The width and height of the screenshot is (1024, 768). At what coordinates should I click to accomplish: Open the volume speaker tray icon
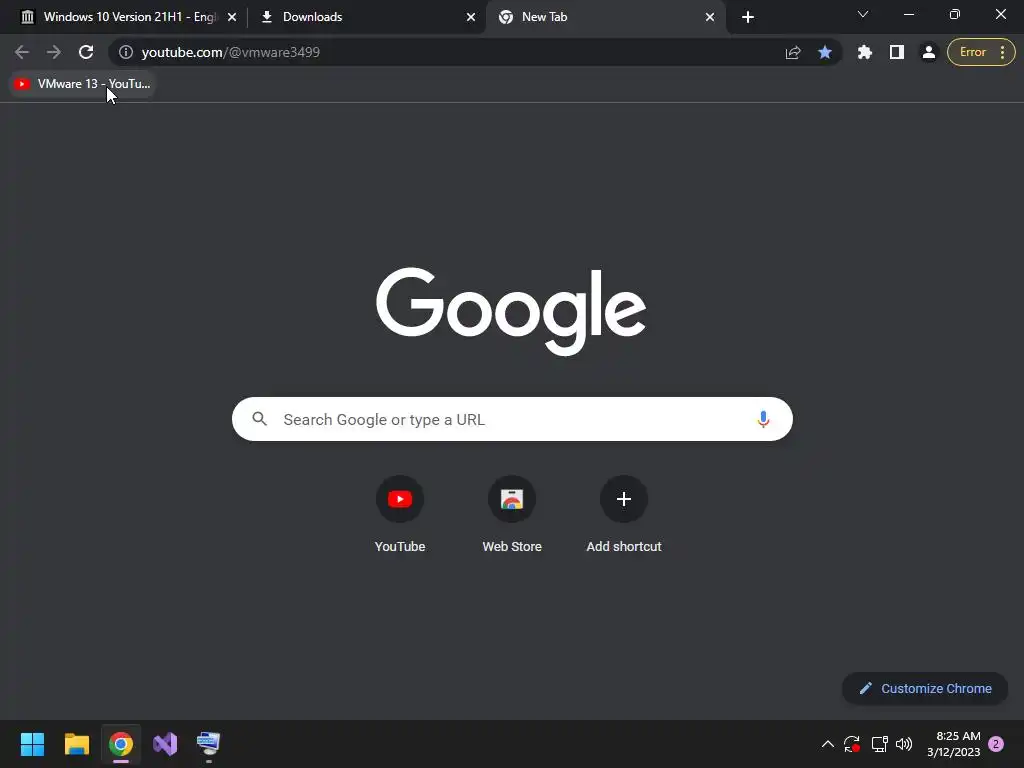coord(904,744)
